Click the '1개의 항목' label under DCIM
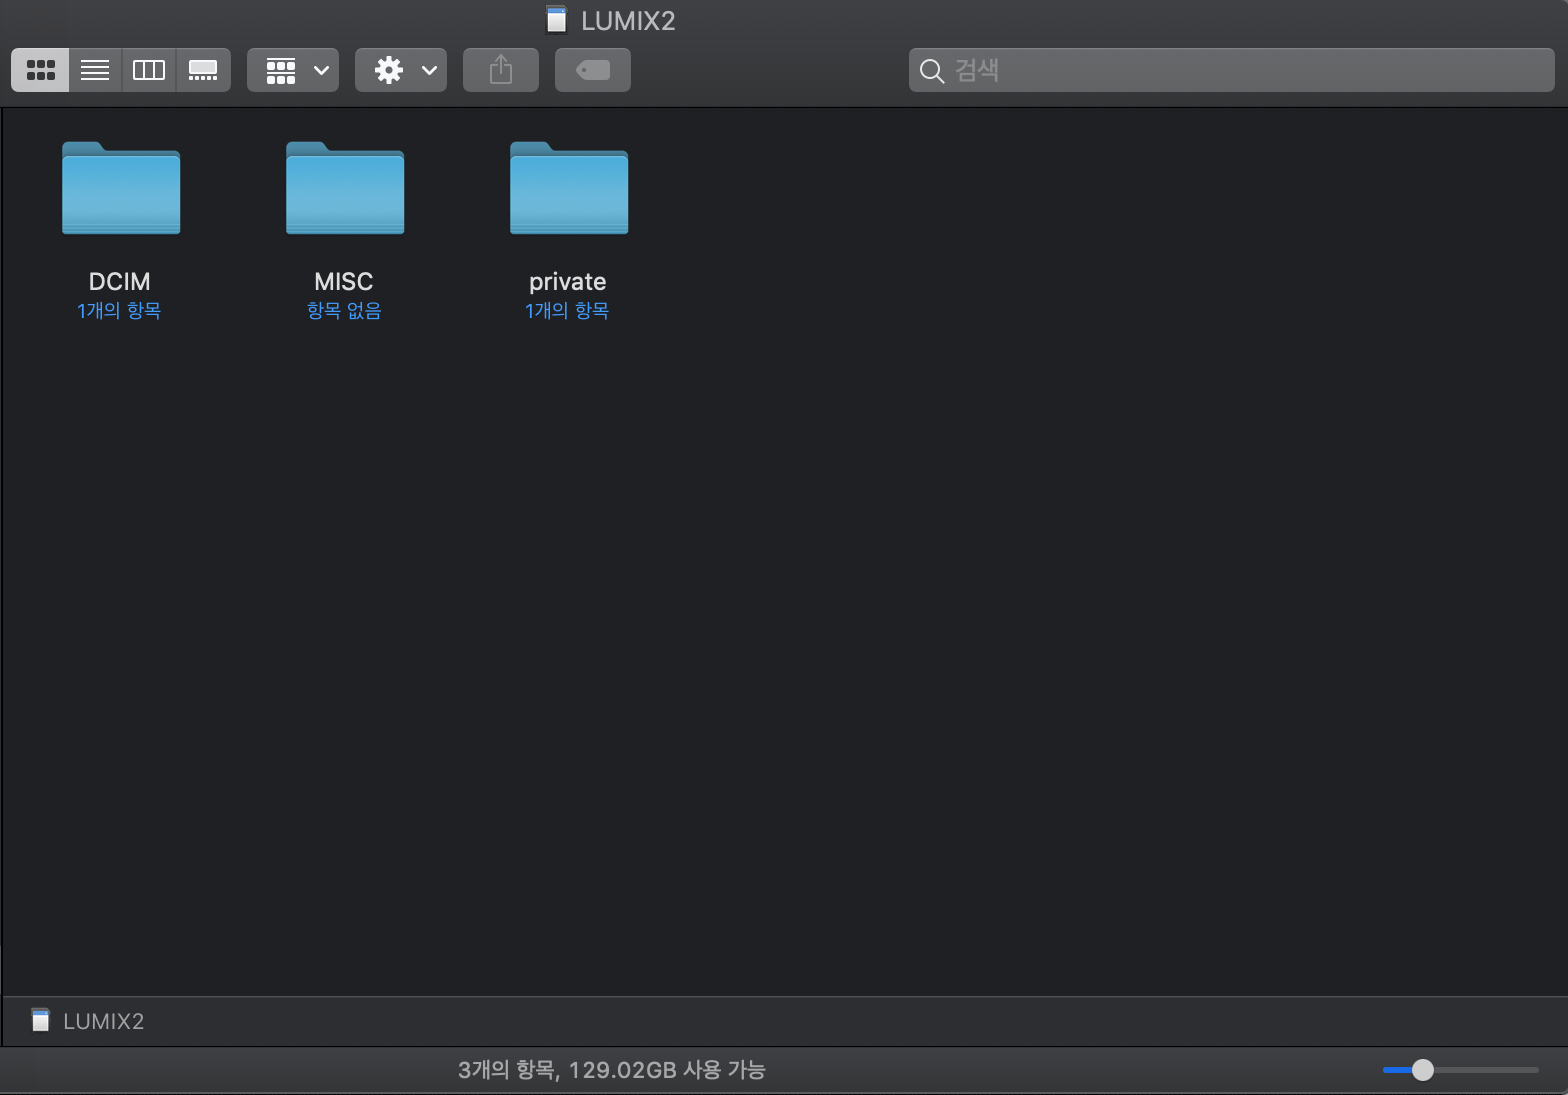This screenshot has width=1568, height=1095. click(119, 311)
